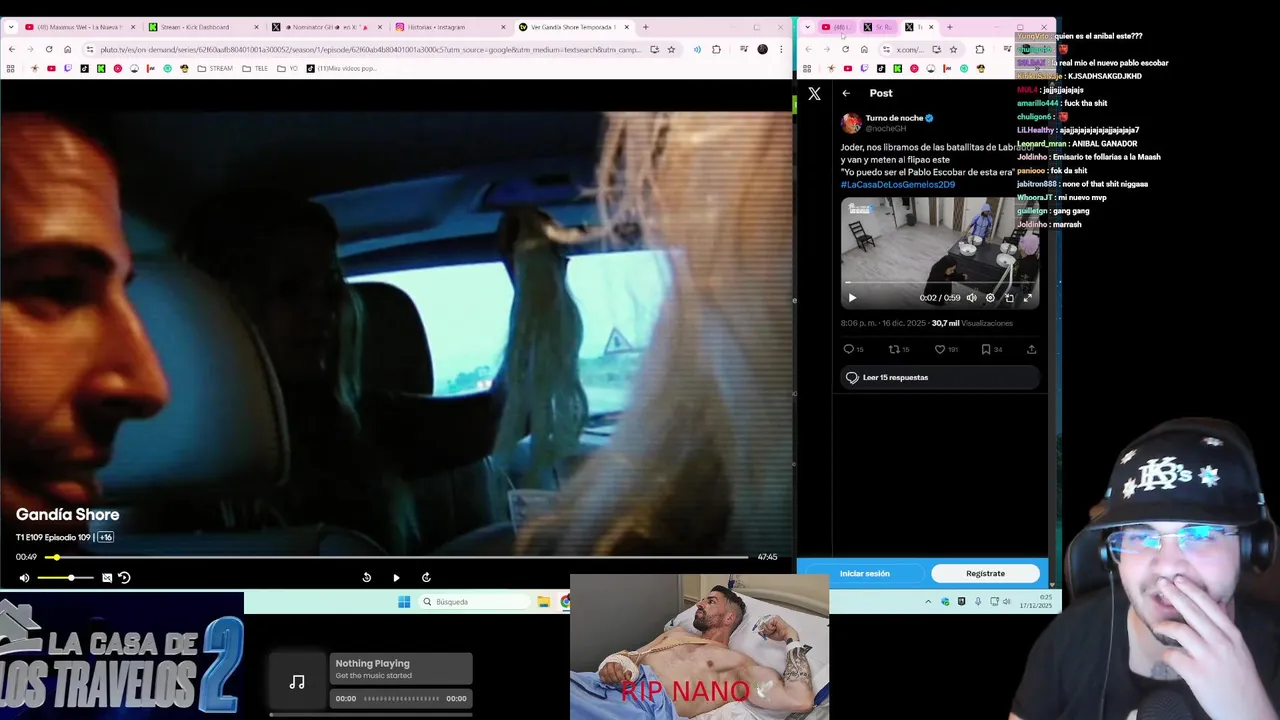Viewport: 1280px width, 720px height.
Task: Go home in left browser window
Action: pyautogui.click(x=67, y=49)
